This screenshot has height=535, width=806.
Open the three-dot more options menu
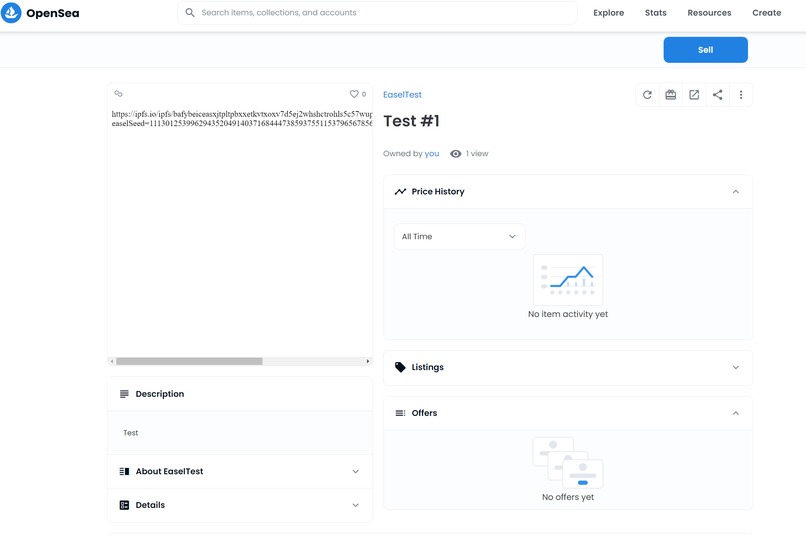(741, 95)
